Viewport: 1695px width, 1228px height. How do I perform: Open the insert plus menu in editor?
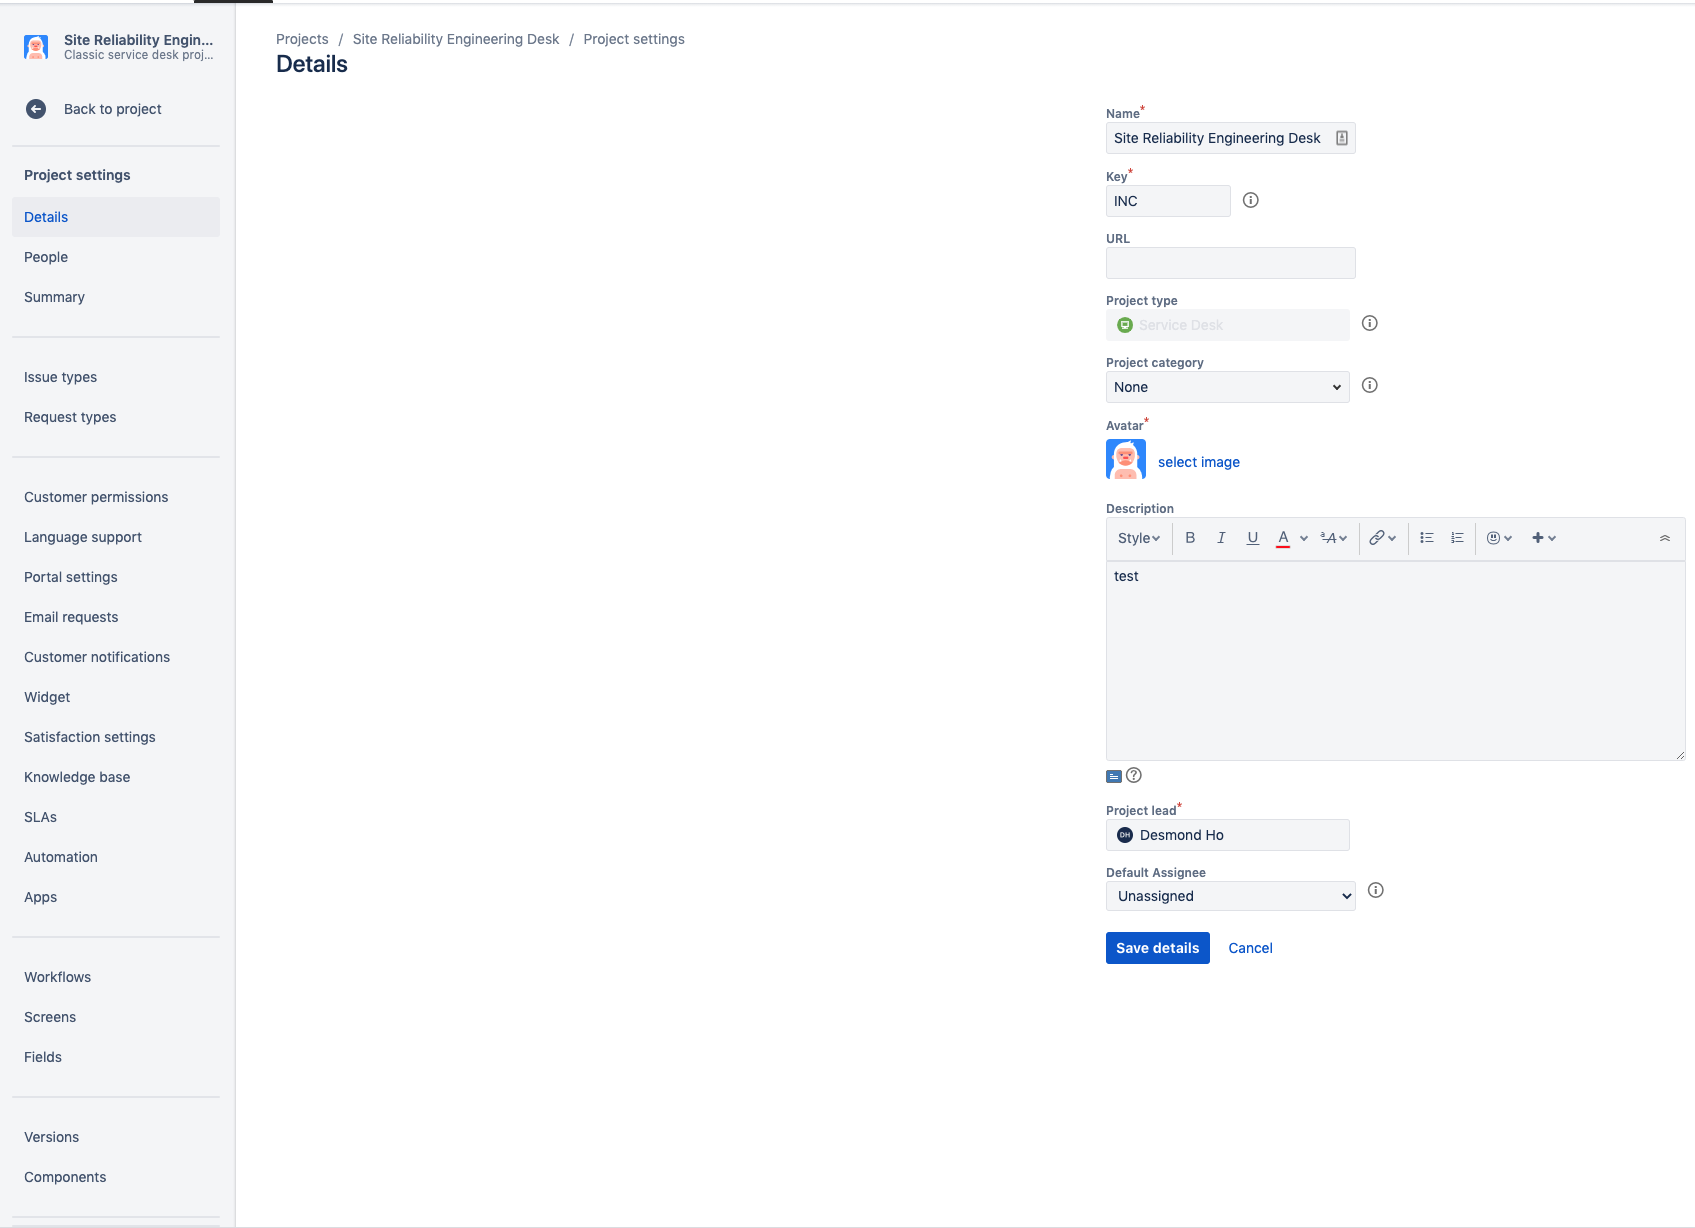1540,538
